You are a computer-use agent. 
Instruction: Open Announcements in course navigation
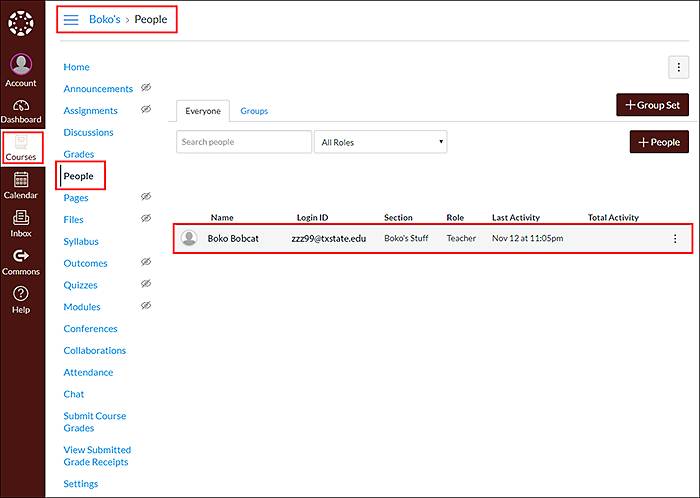coord(98,89)
